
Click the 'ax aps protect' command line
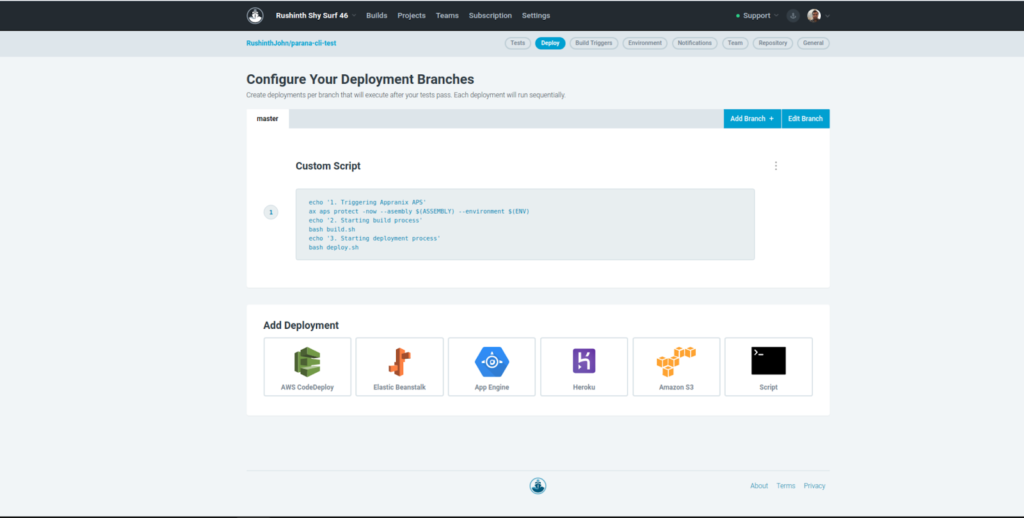click(419, 212)
